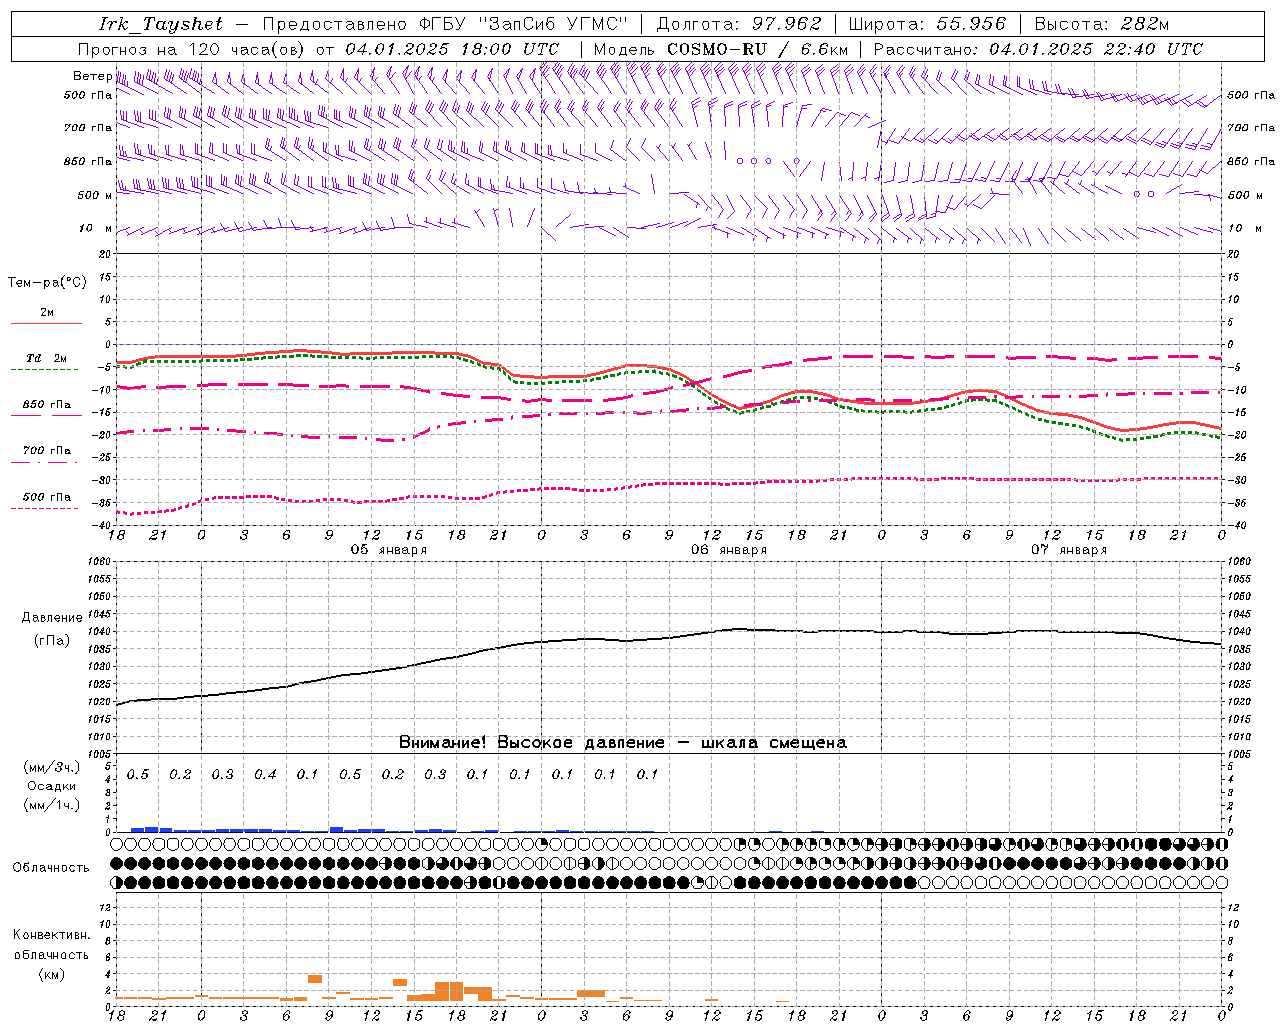This screenshot has height=1024, width=1280.
Task: Click the 'Облачность' cloud cover label
Action: click(x=51, y=868)
